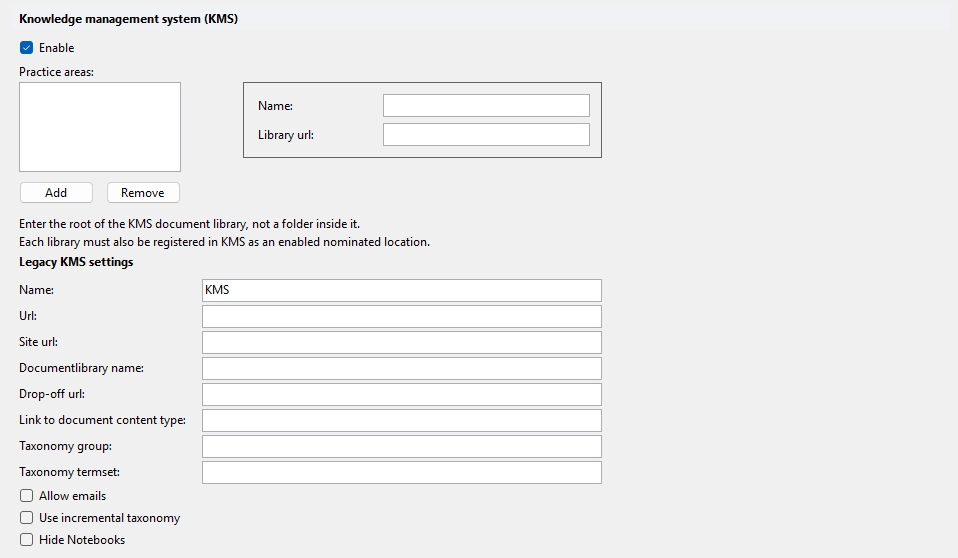Viewport: 958px width, 558px height.
Task: Focus Link to document content type field
Action: point(402,420)
